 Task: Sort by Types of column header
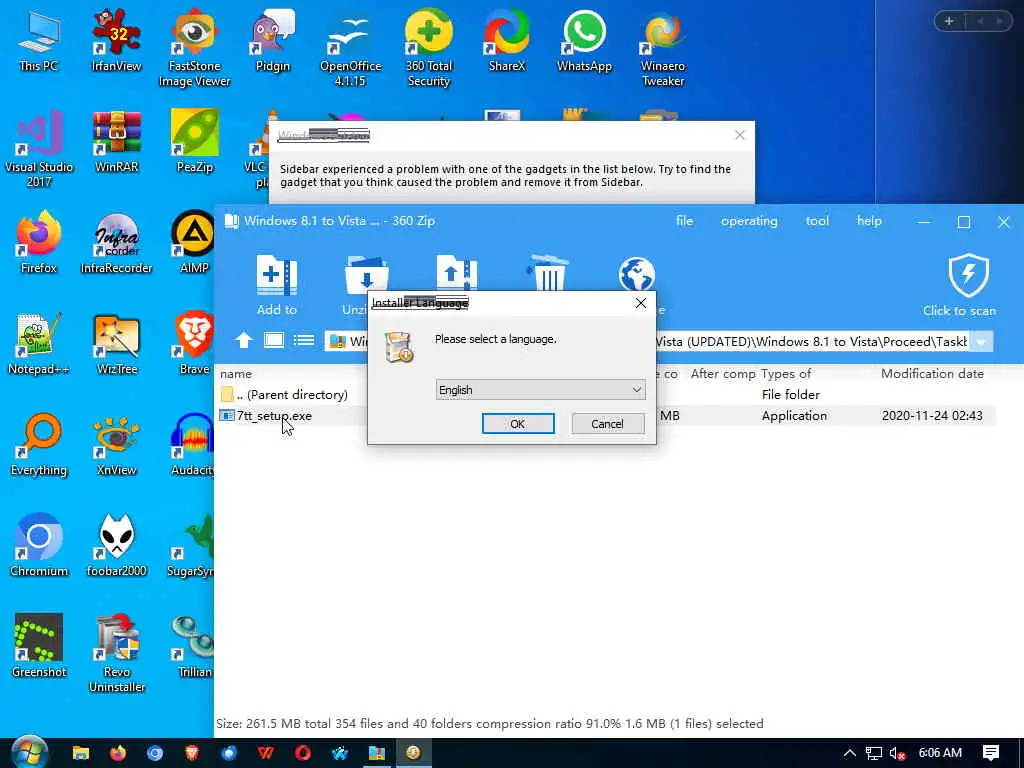point(786,374)
